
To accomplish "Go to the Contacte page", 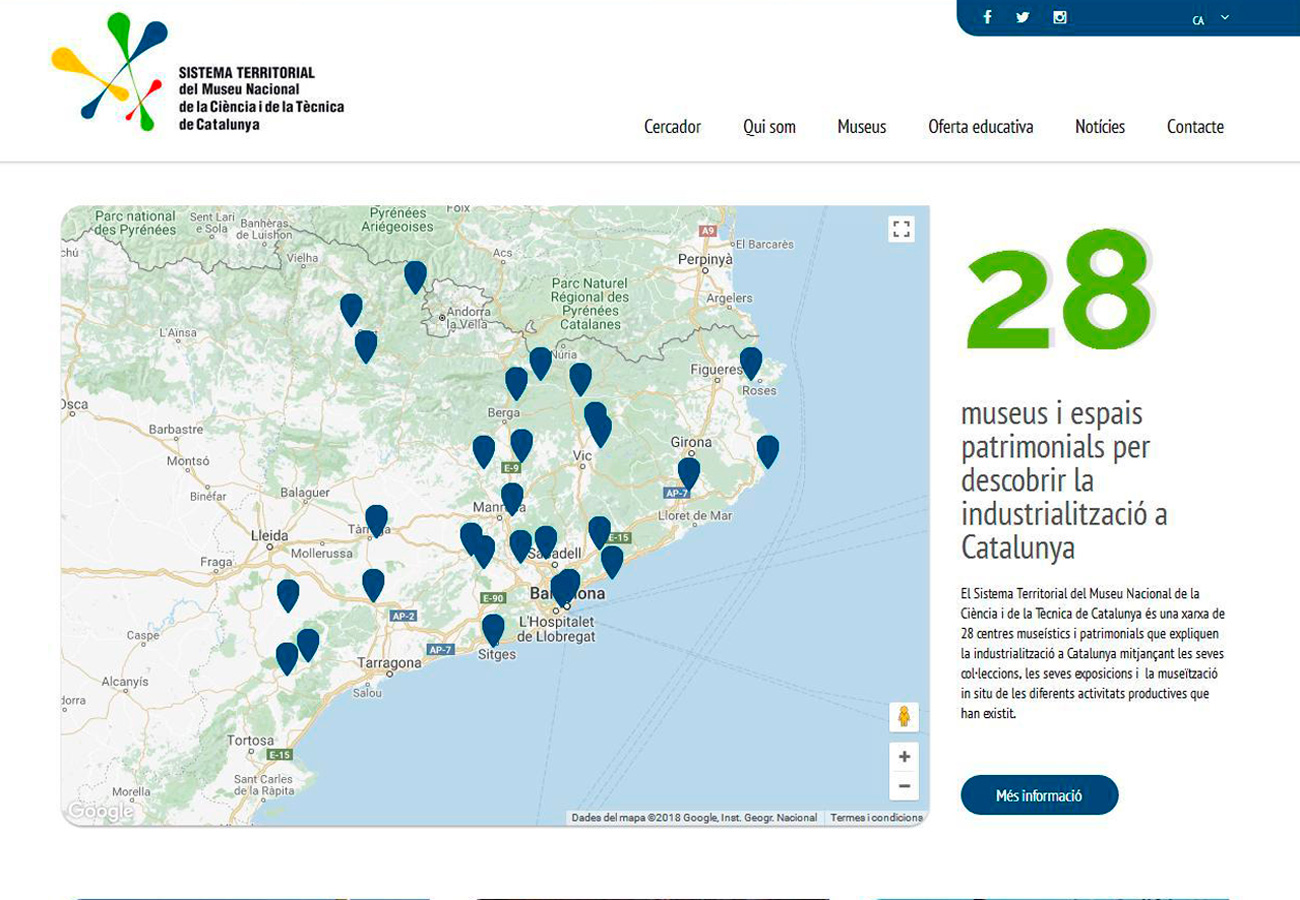I will coord(1195,127).
